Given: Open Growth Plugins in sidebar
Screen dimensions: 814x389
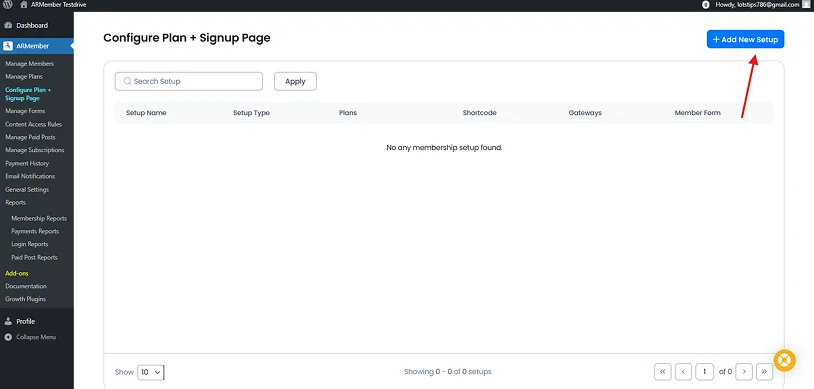Looking at the screenshot, I should pyautogui.click(x=25, y=299).
